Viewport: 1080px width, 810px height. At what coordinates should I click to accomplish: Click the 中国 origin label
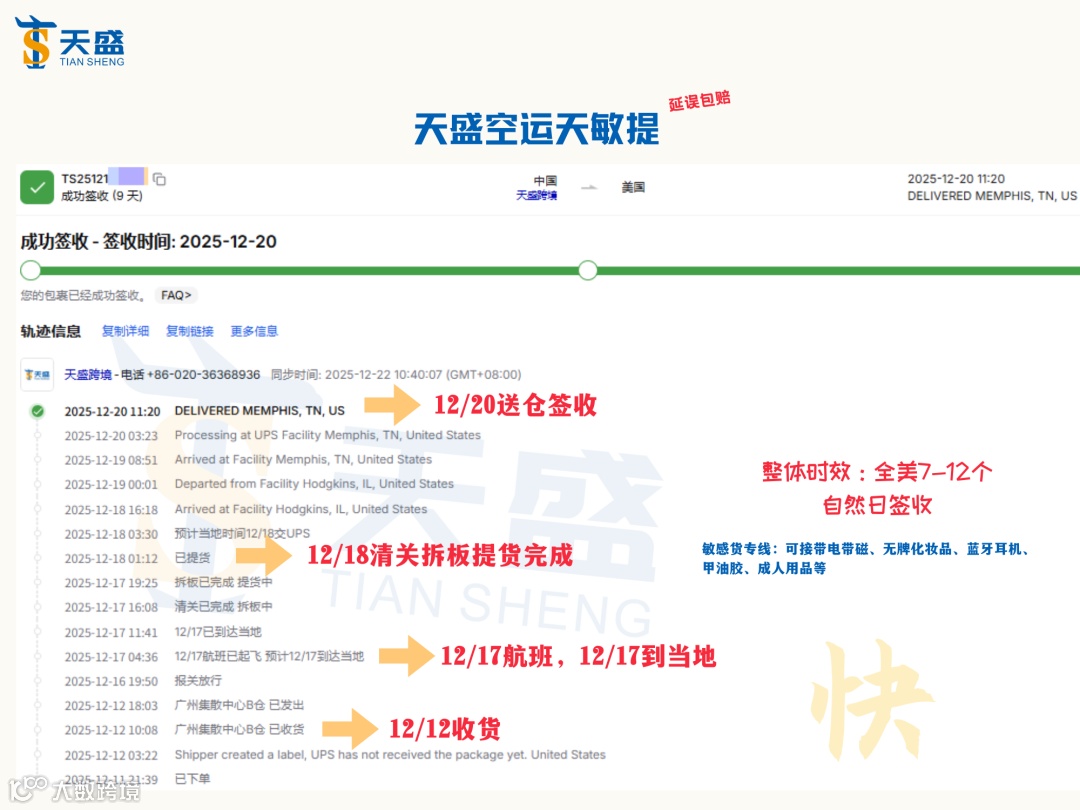(546, 180)
